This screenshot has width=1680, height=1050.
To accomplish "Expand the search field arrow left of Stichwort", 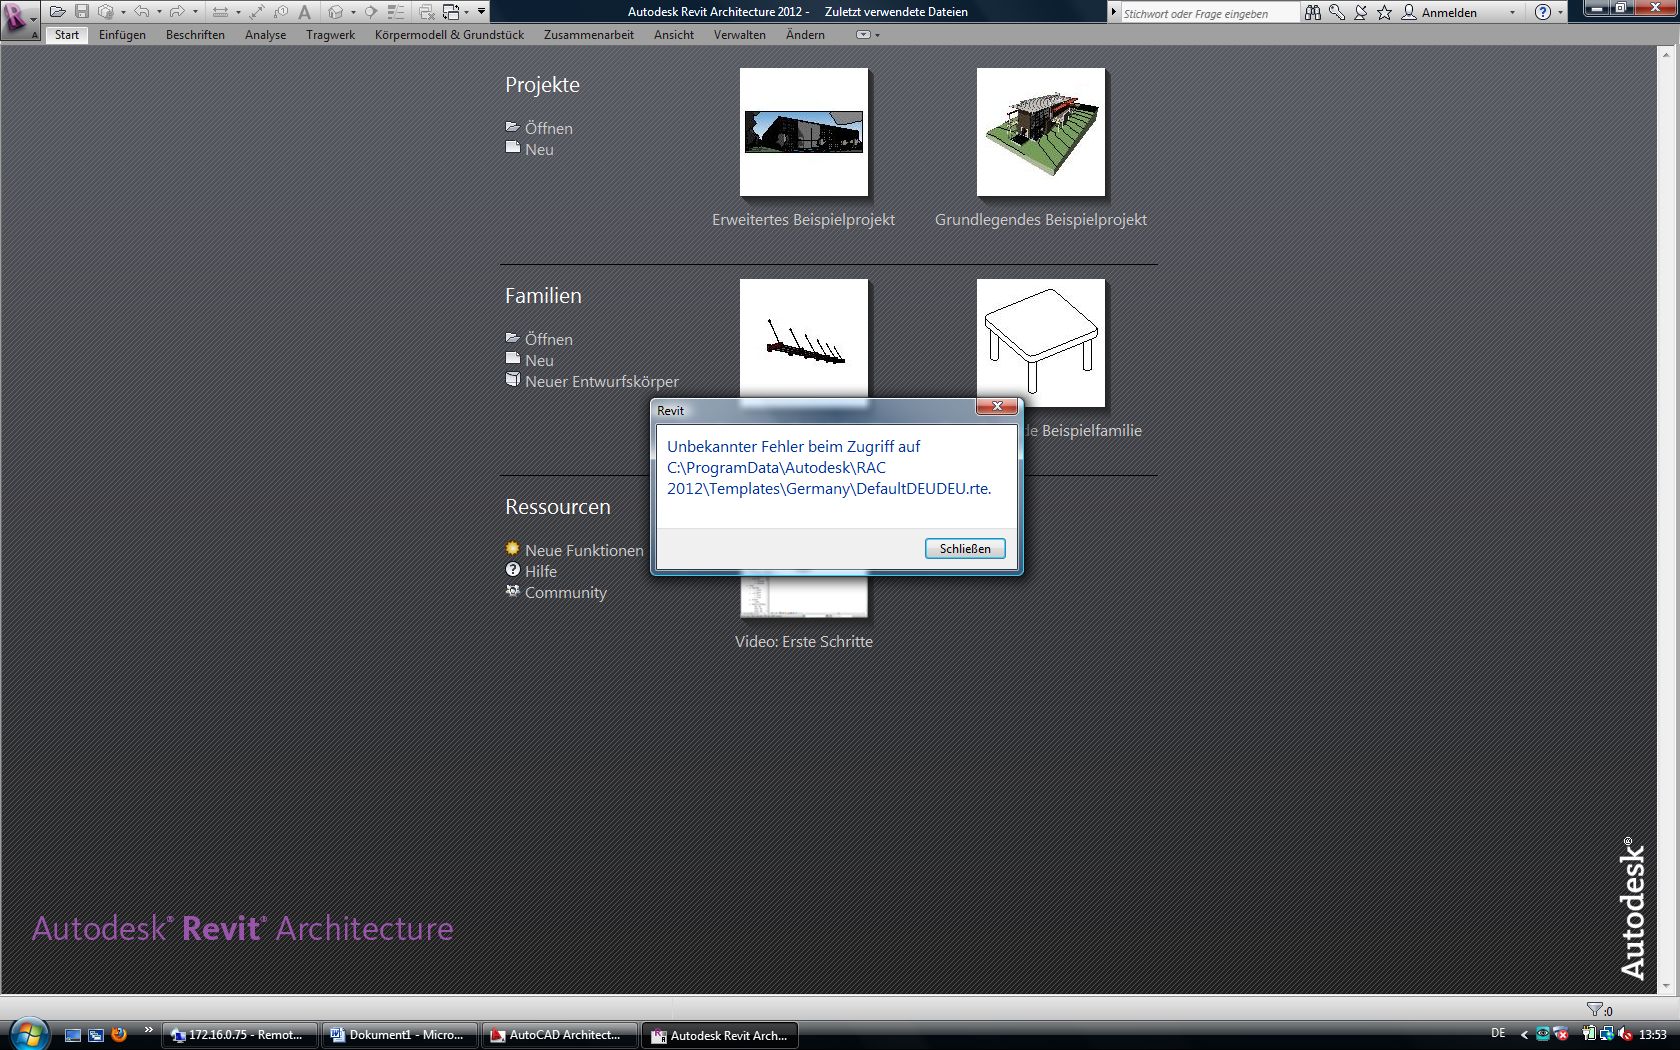I will pos(1114,12).
